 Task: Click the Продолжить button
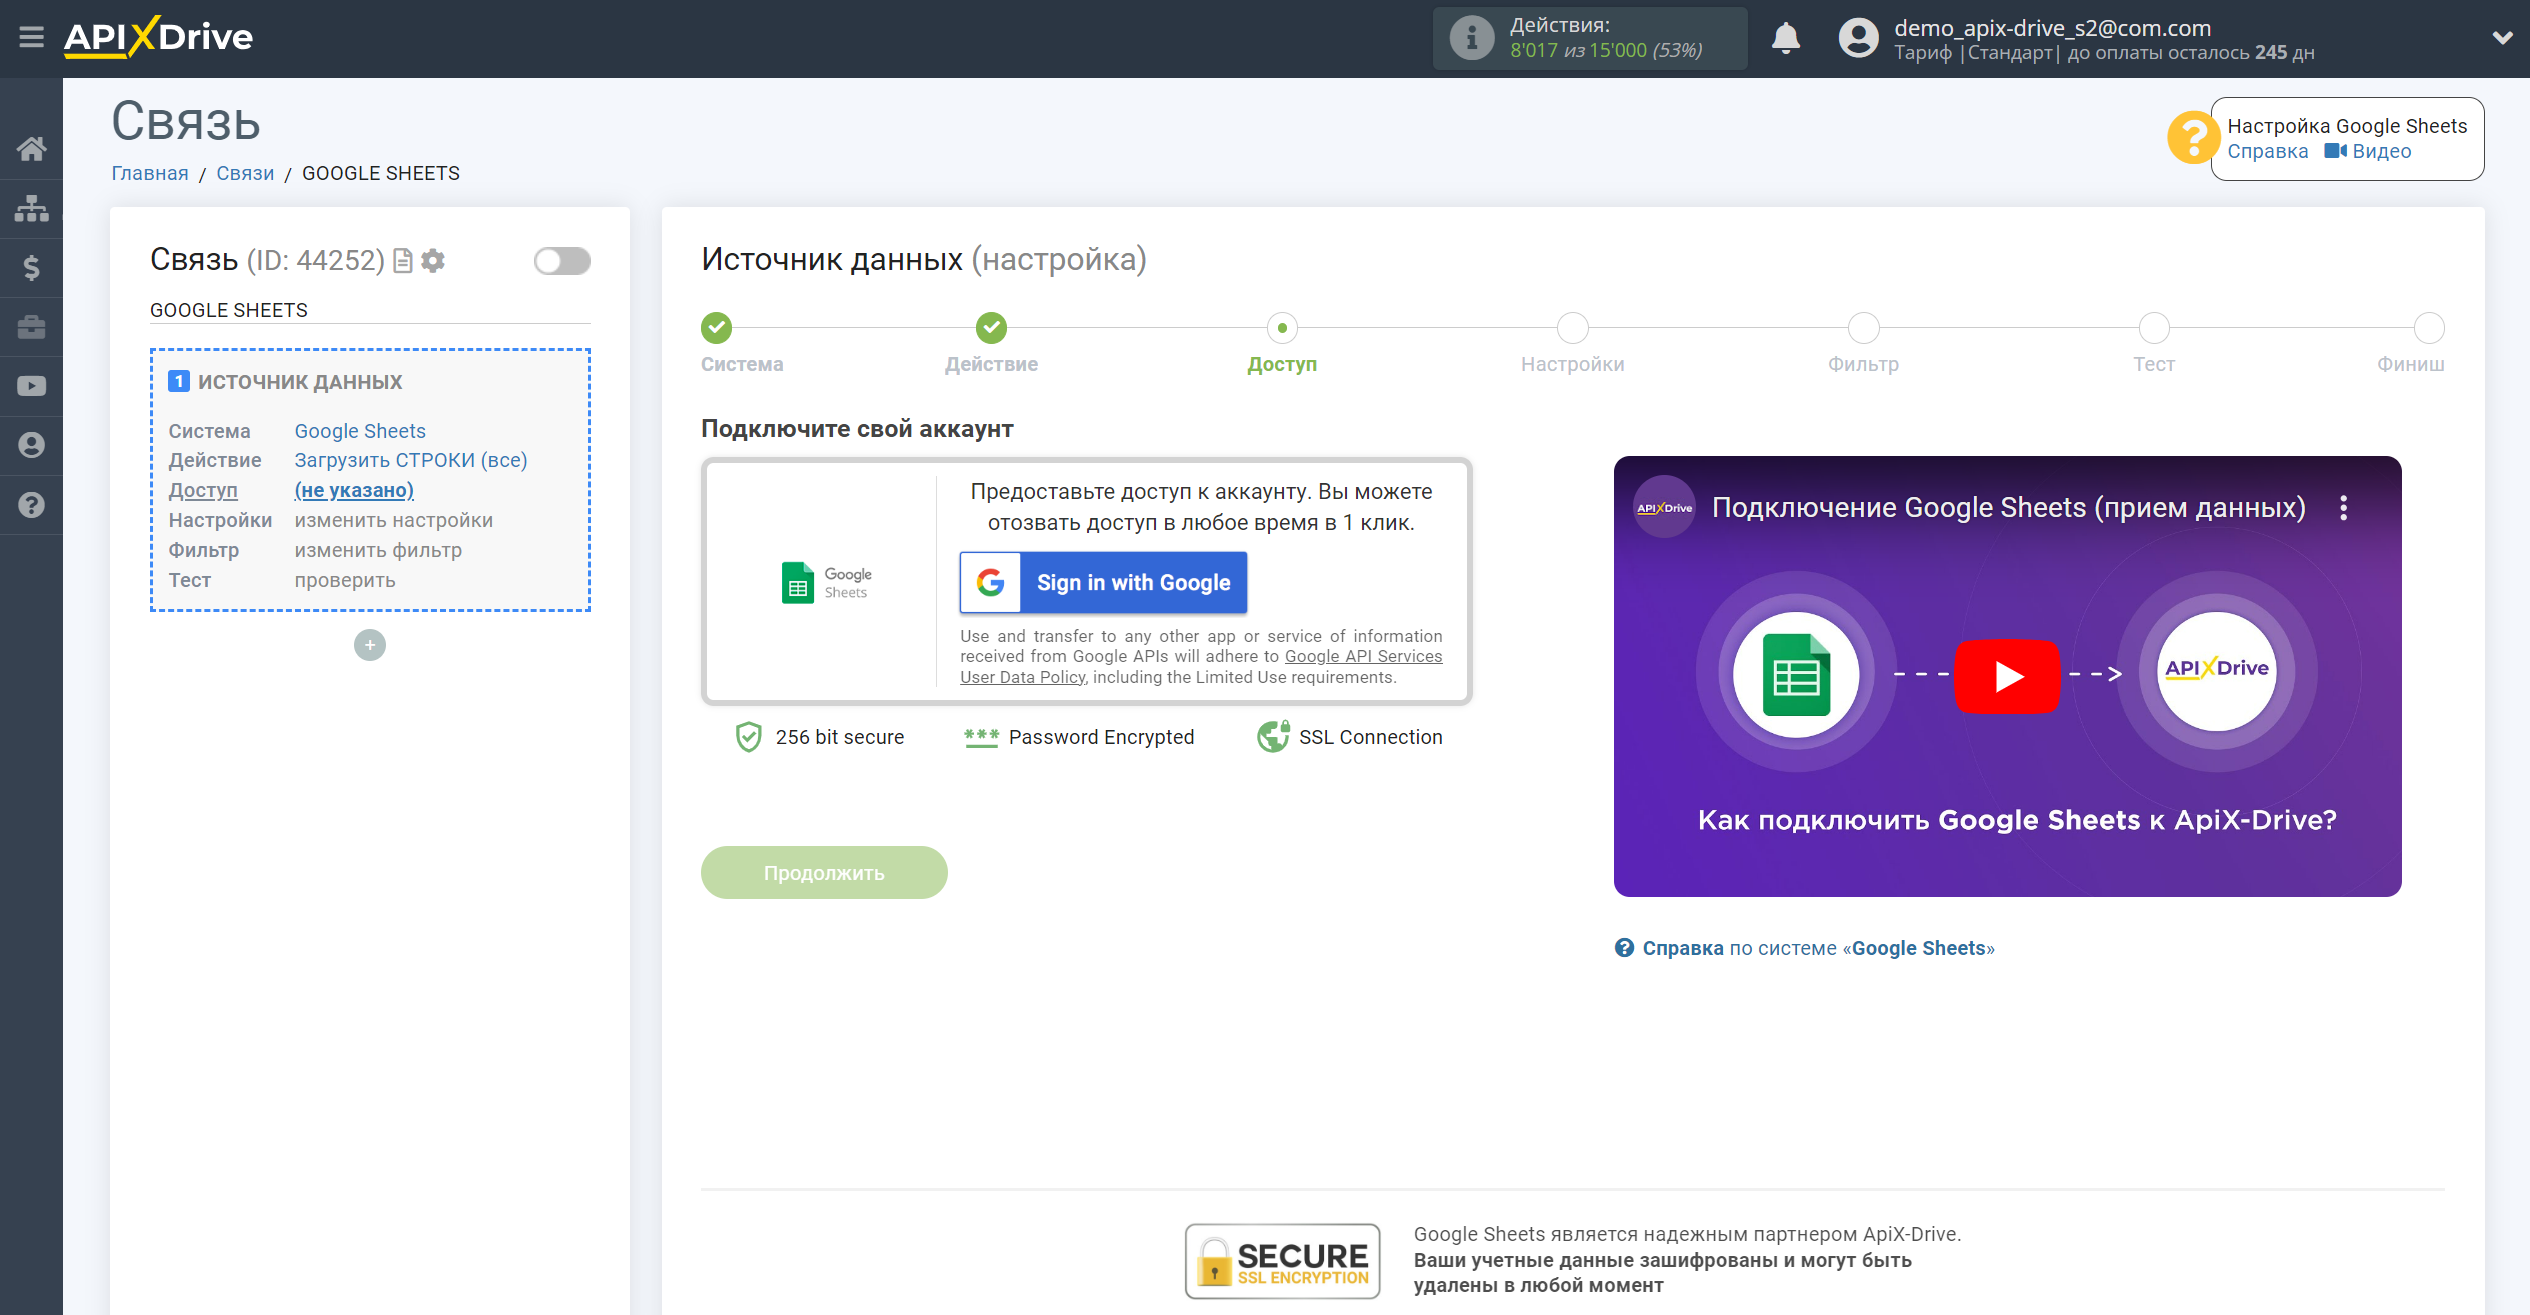click(x=824, y=872)
